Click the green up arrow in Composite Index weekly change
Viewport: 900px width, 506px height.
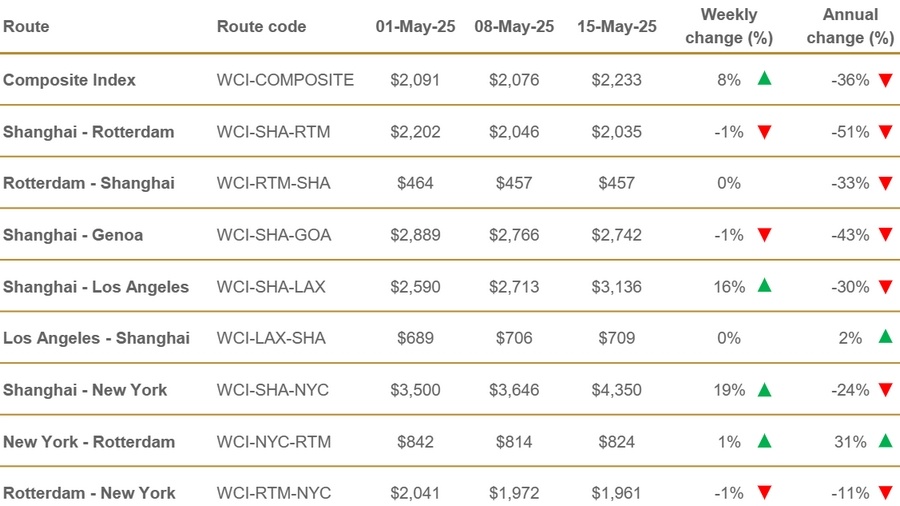tap(764, 79)
